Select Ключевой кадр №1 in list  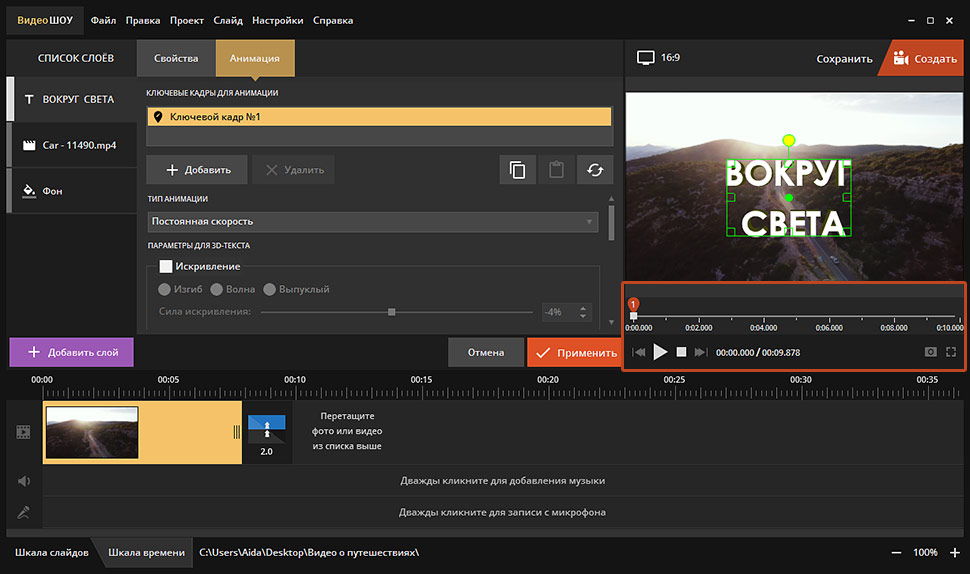click(379, 117)
